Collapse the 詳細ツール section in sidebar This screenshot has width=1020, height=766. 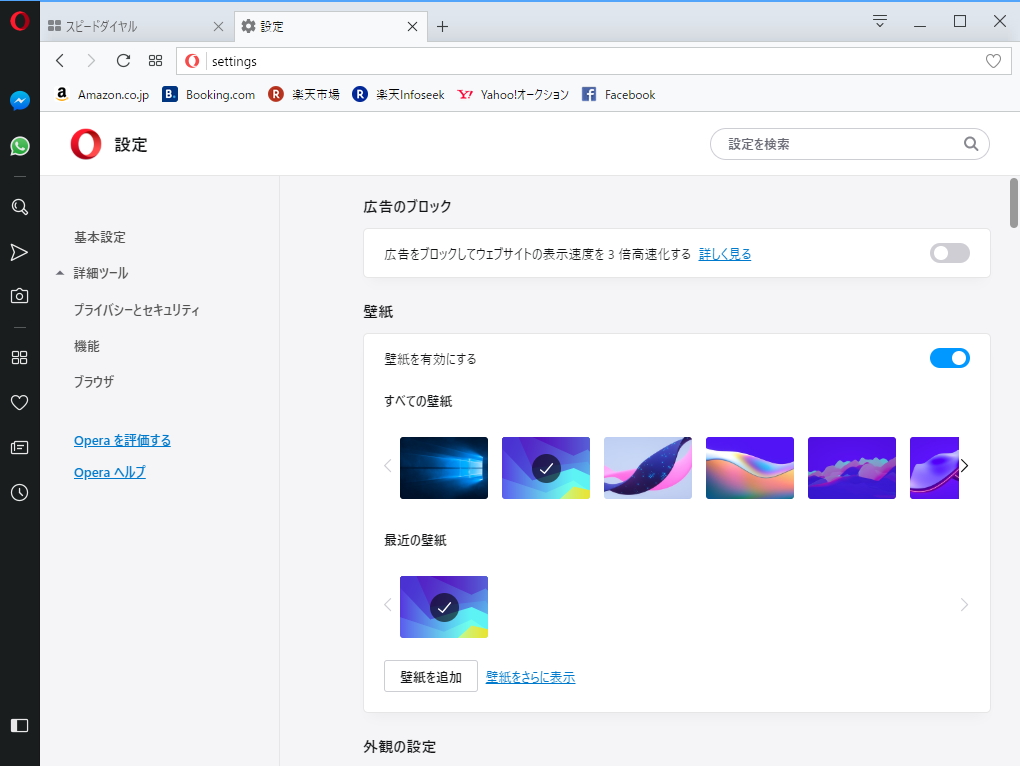click(59, 272)
